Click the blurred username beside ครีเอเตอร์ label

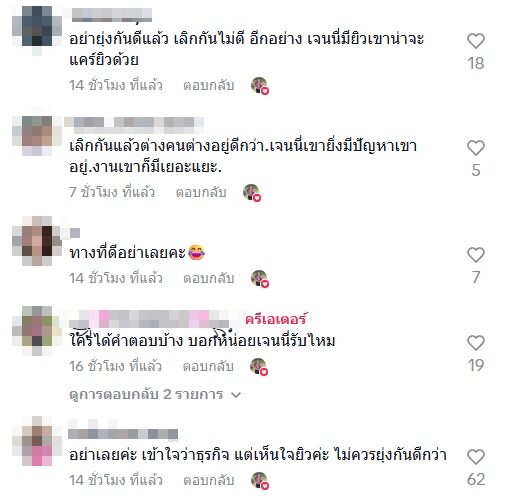click(x=149, y=319)
